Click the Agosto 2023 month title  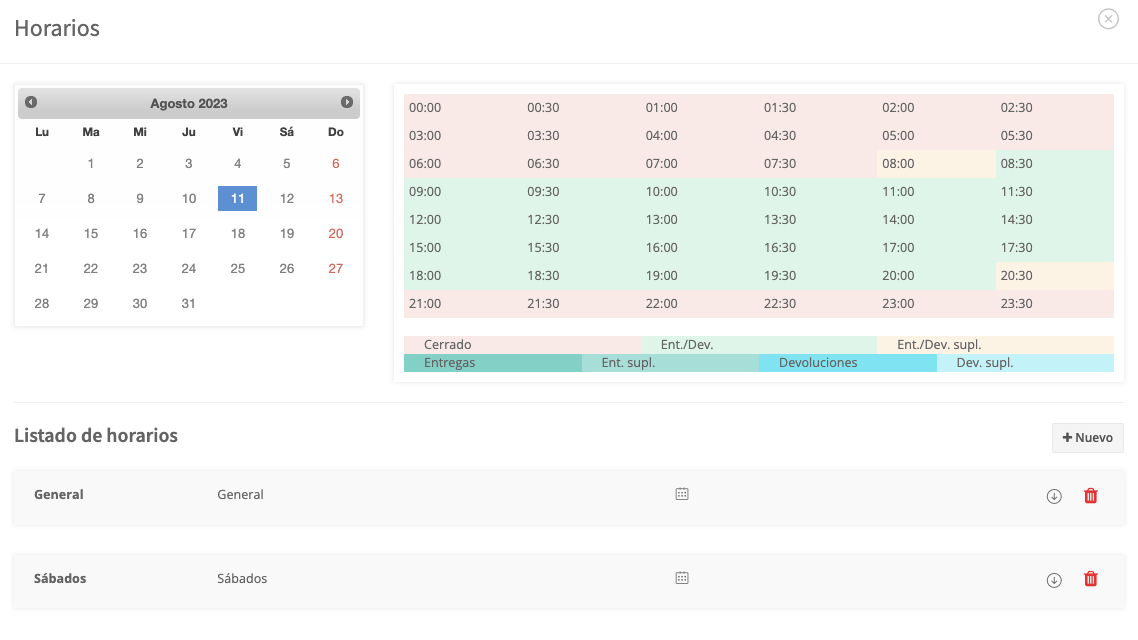tap(189, 104)
